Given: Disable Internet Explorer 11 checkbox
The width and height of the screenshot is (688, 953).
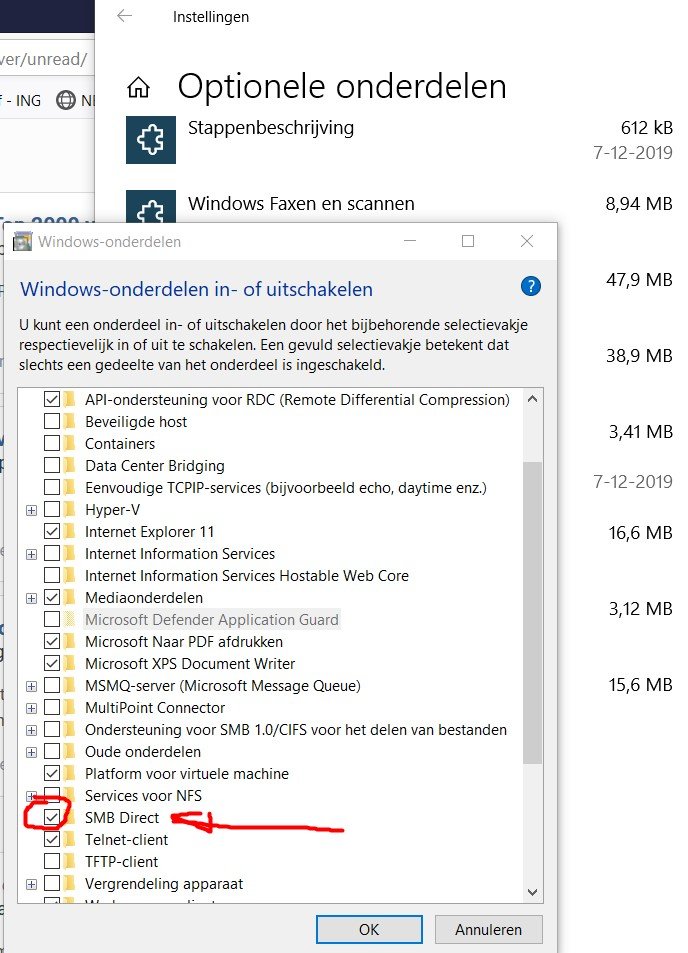Looking at the screenshot, I should 52,532.
